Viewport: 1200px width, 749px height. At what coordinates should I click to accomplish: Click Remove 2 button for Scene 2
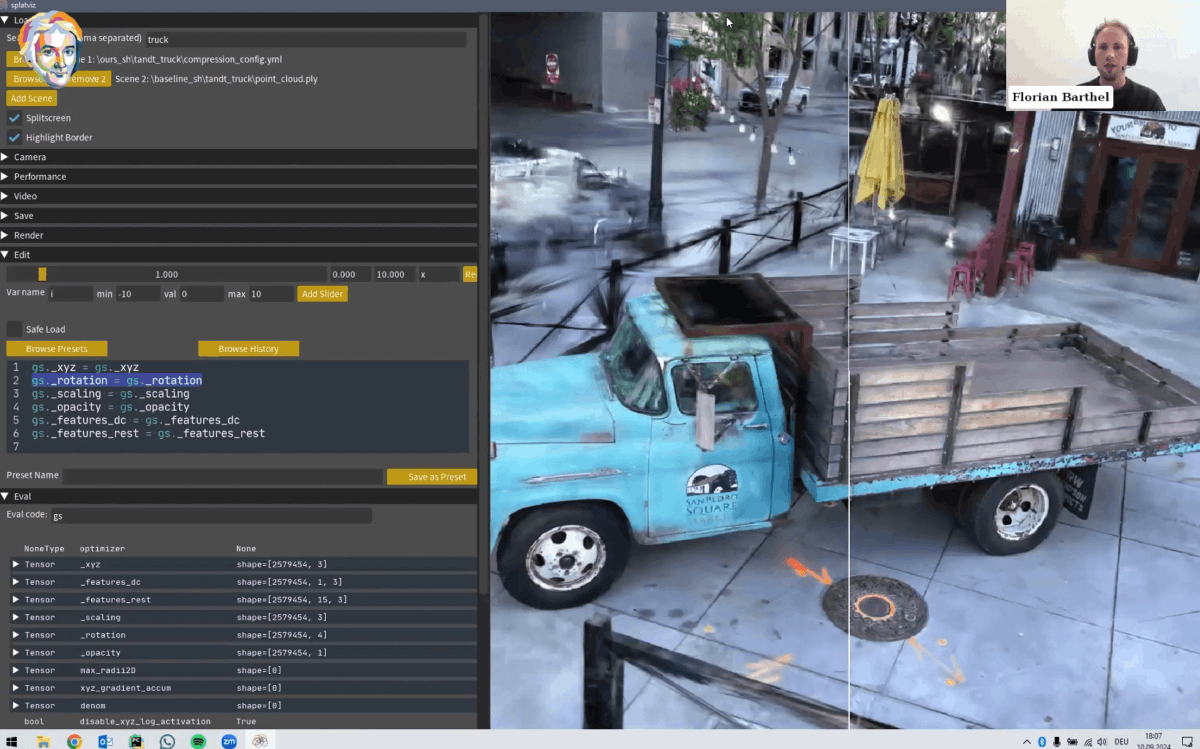pos(89,79)
